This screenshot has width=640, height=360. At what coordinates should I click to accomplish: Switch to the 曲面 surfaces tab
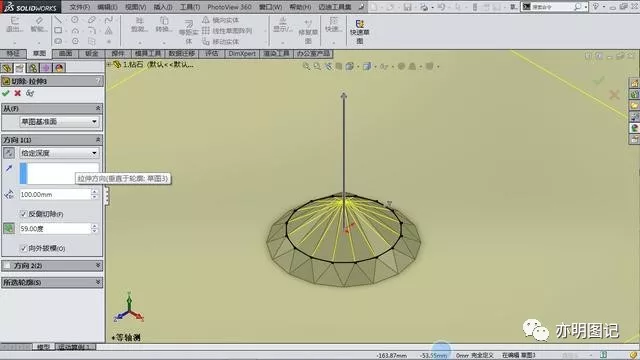[65, 53]
